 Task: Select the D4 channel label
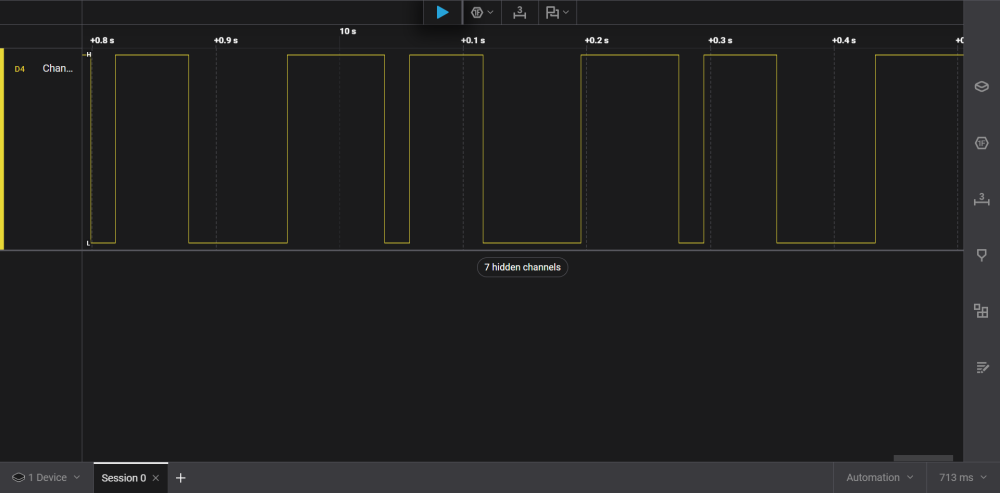pos(20,69)
